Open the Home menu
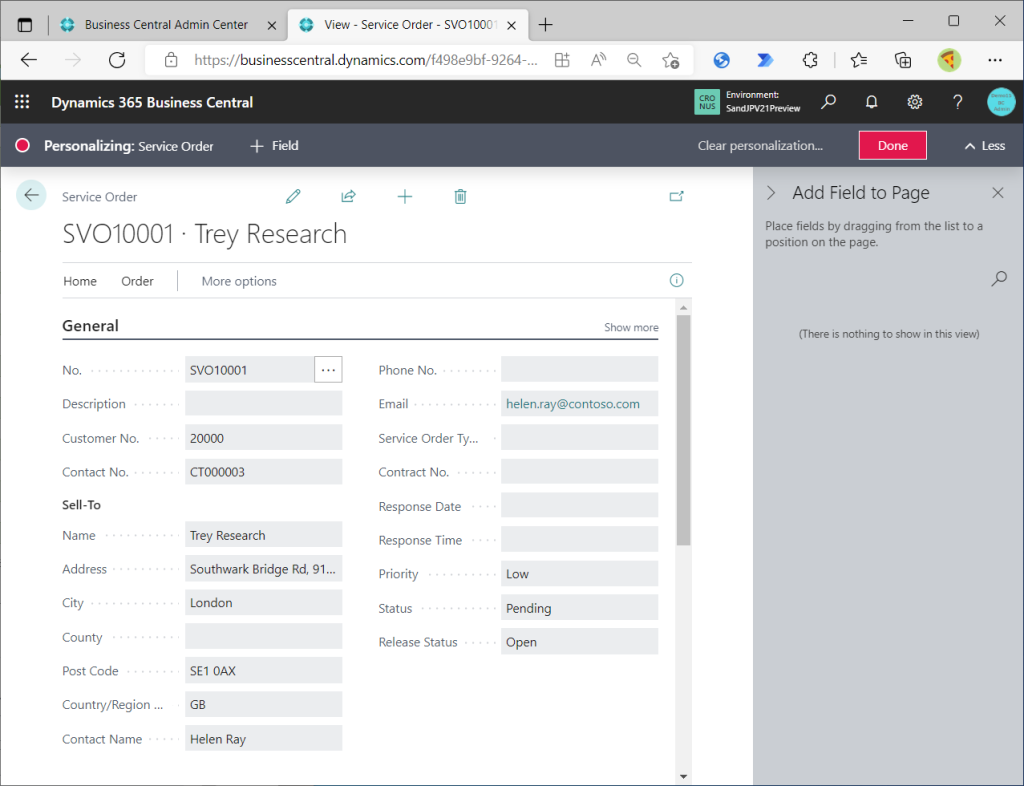 [x=80, y=281]
